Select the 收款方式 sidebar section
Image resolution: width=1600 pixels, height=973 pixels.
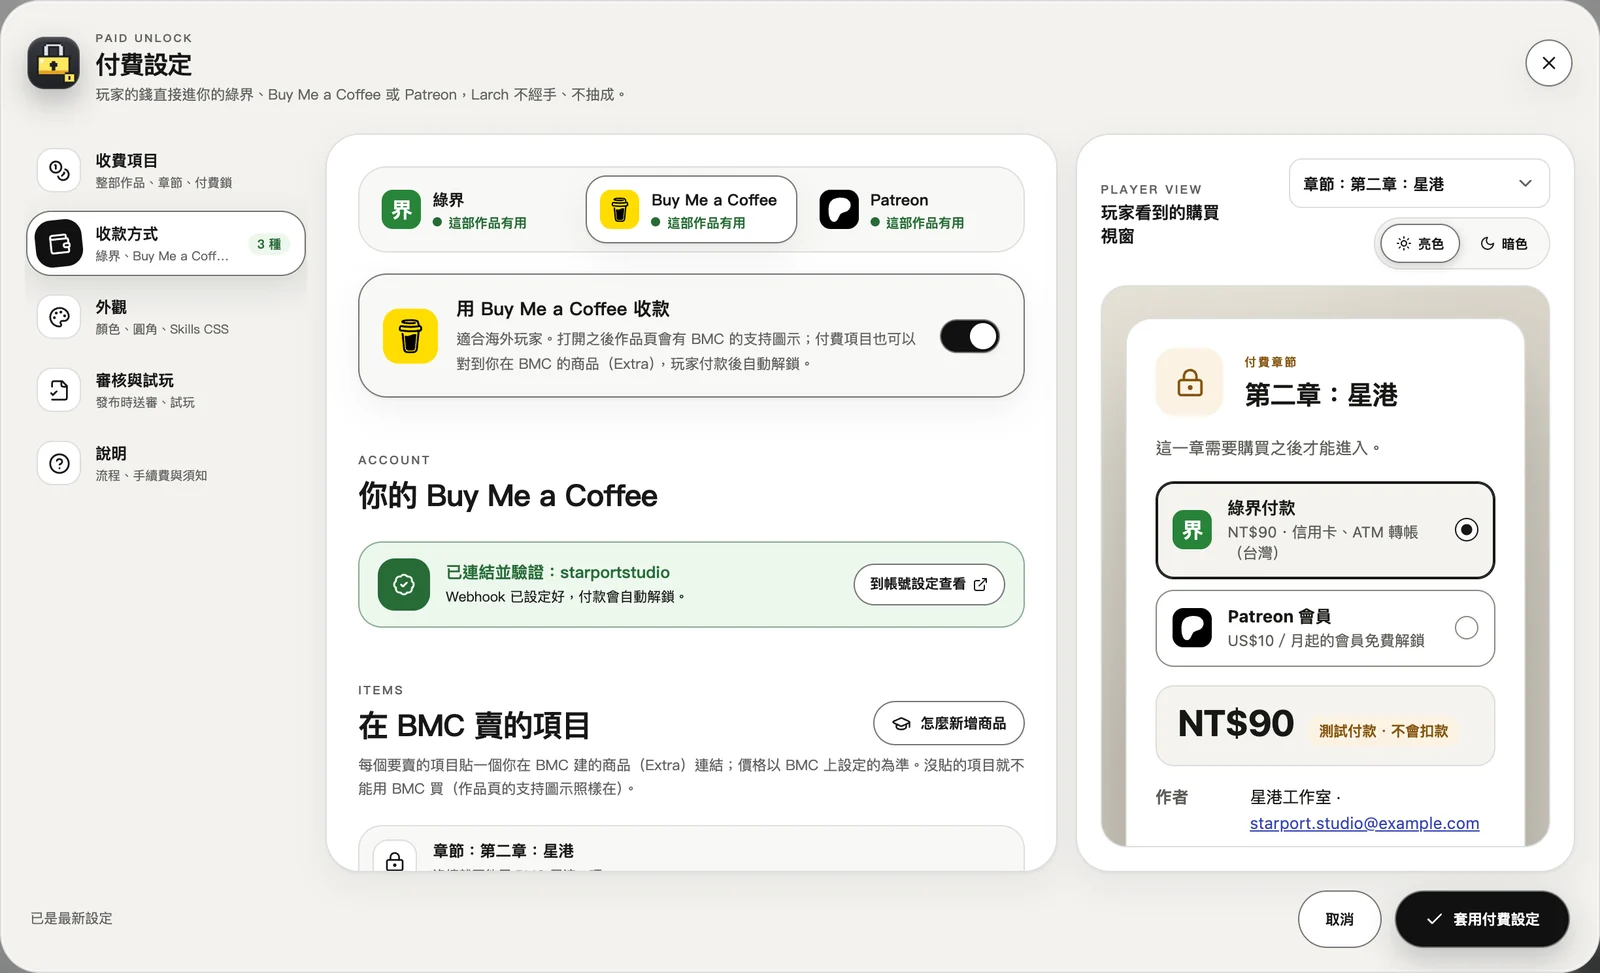(x=166, y=243)
